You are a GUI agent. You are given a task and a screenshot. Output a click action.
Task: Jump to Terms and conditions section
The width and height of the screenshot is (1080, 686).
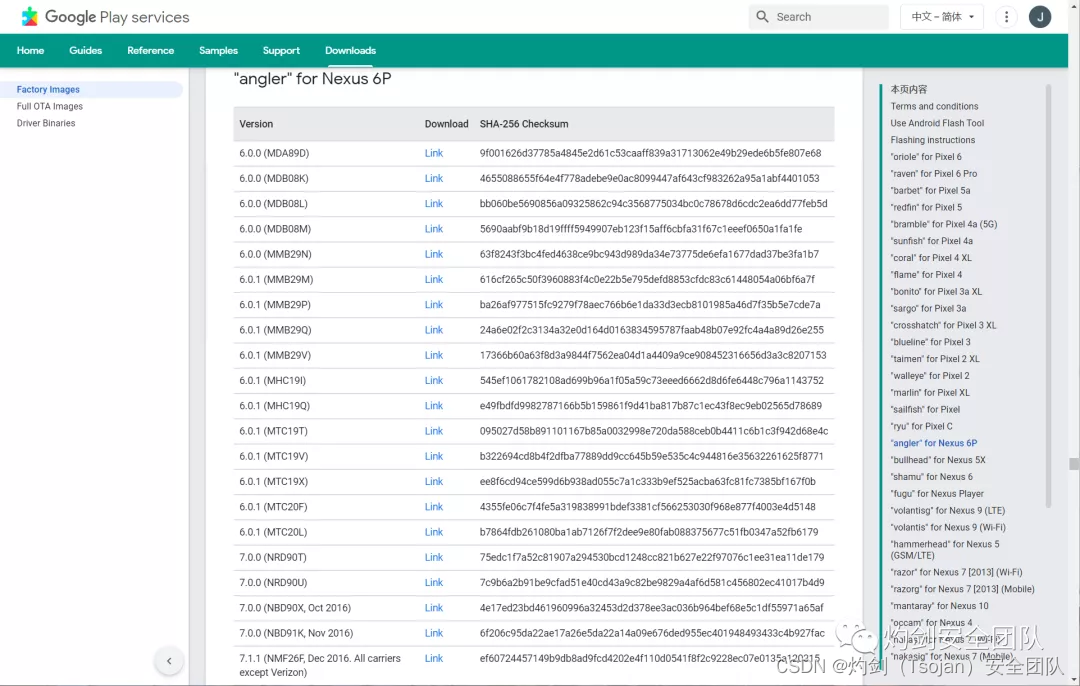tap(934, 106)
